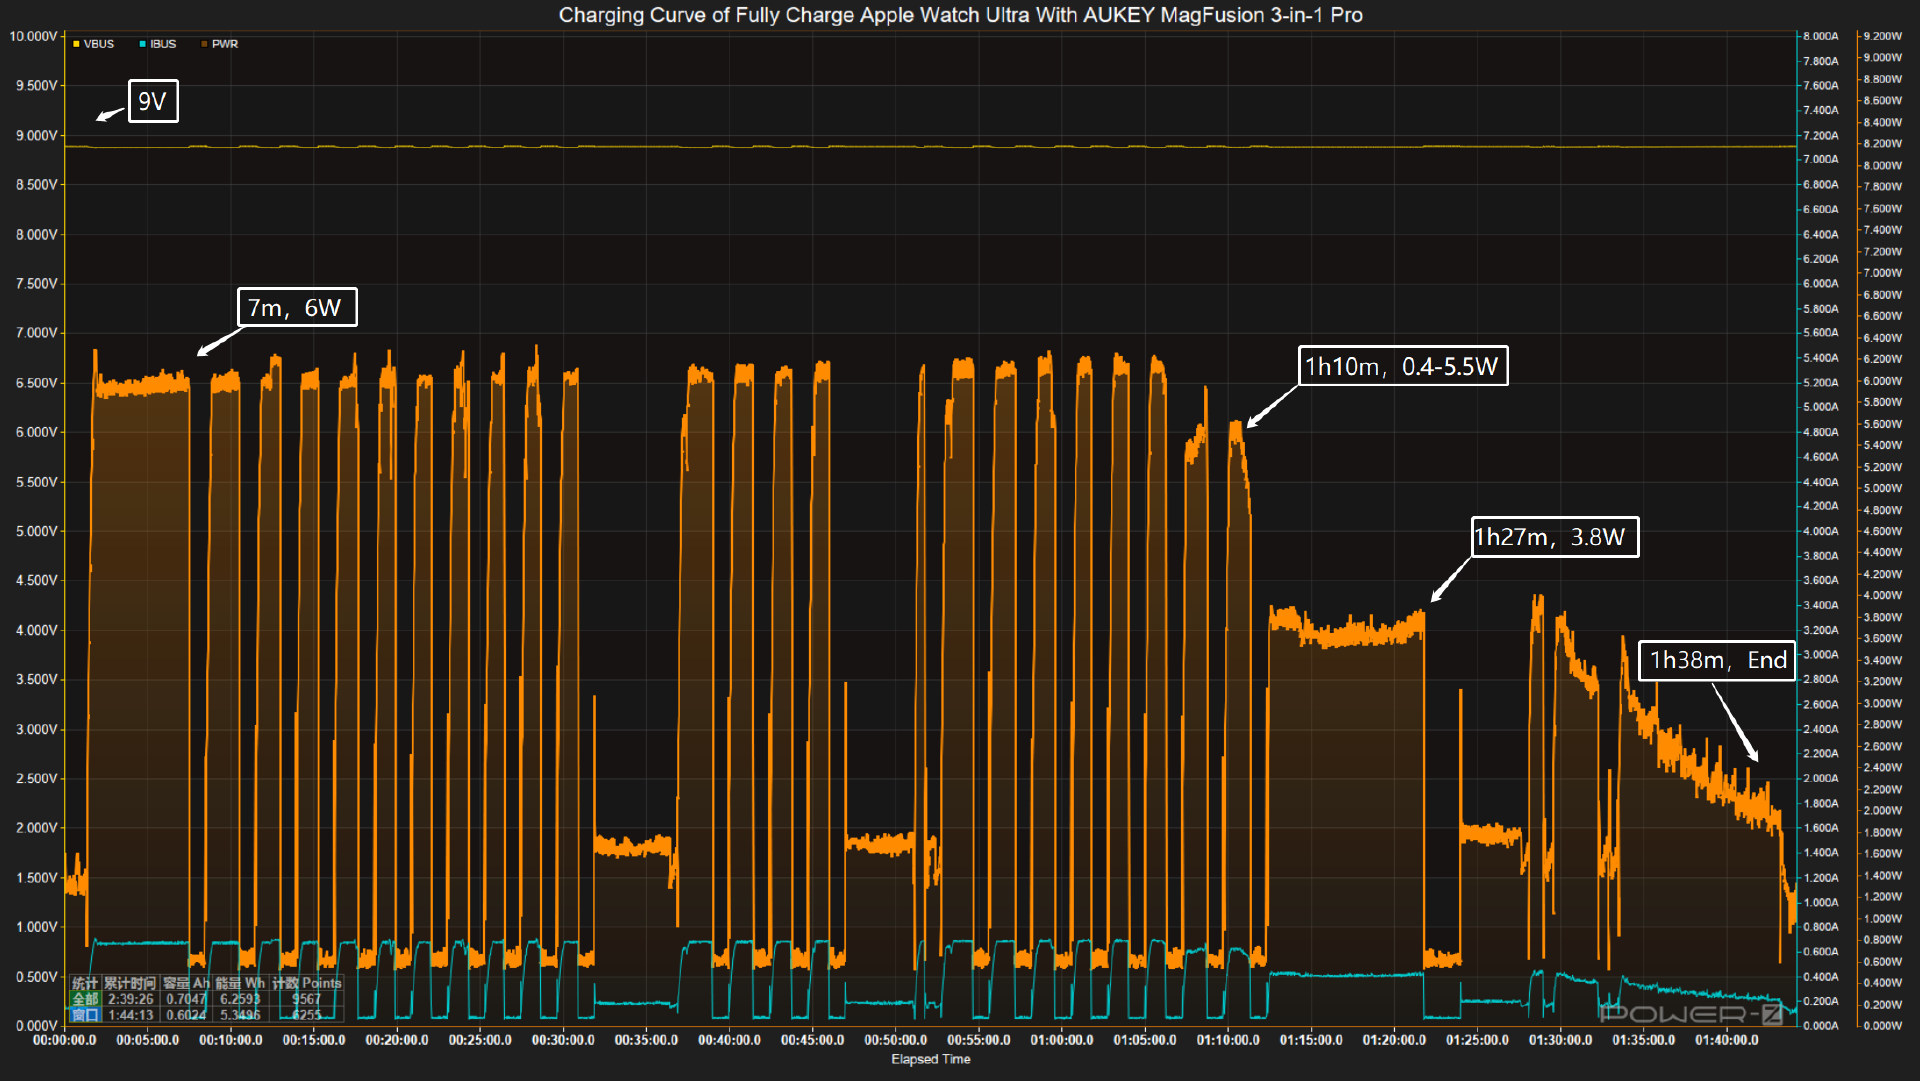Click the points count 9567

tap(306, 999)
